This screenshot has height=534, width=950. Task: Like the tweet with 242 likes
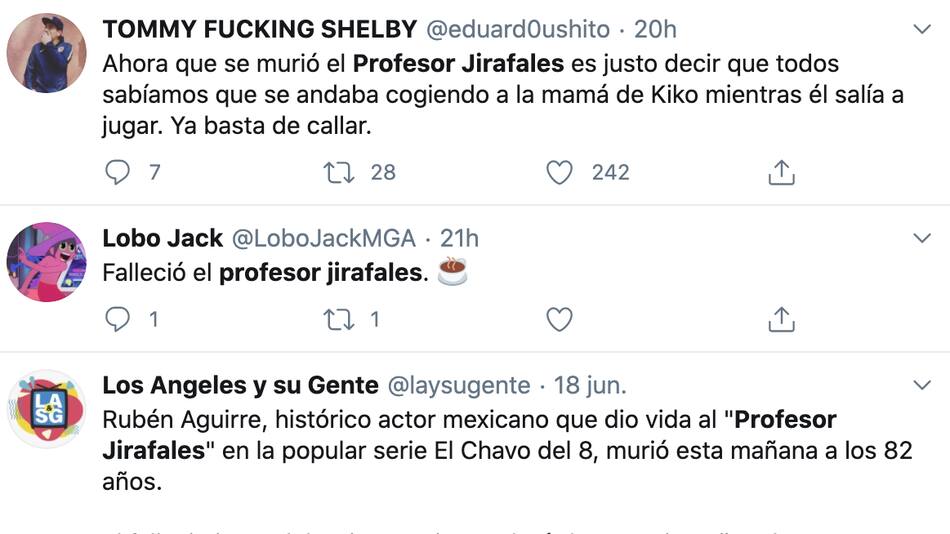pyautogui.click(x=559, y=173)
